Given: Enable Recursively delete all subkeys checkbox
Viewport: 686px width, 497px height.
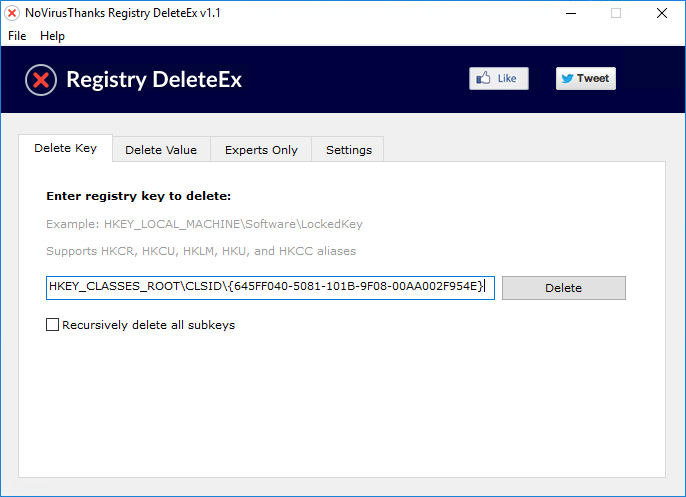Looking at the screenshot, I should coord(52,325).
